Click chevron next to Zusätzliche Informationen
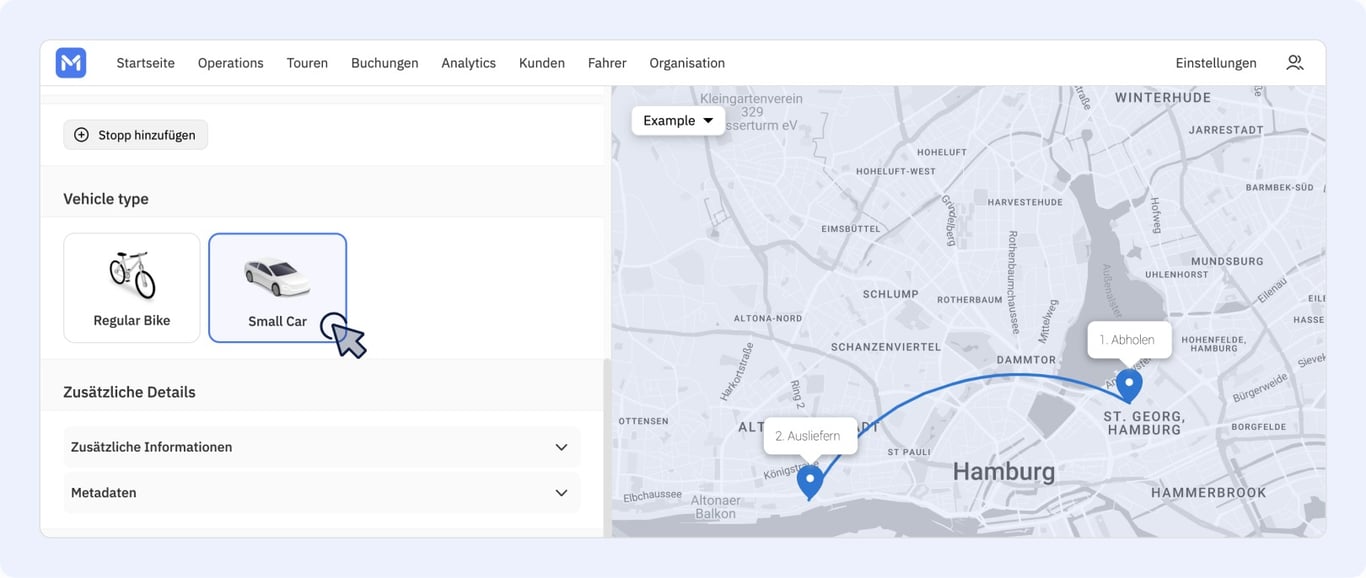This screenshot has width=1366, height=578. [x=561, y=447]
